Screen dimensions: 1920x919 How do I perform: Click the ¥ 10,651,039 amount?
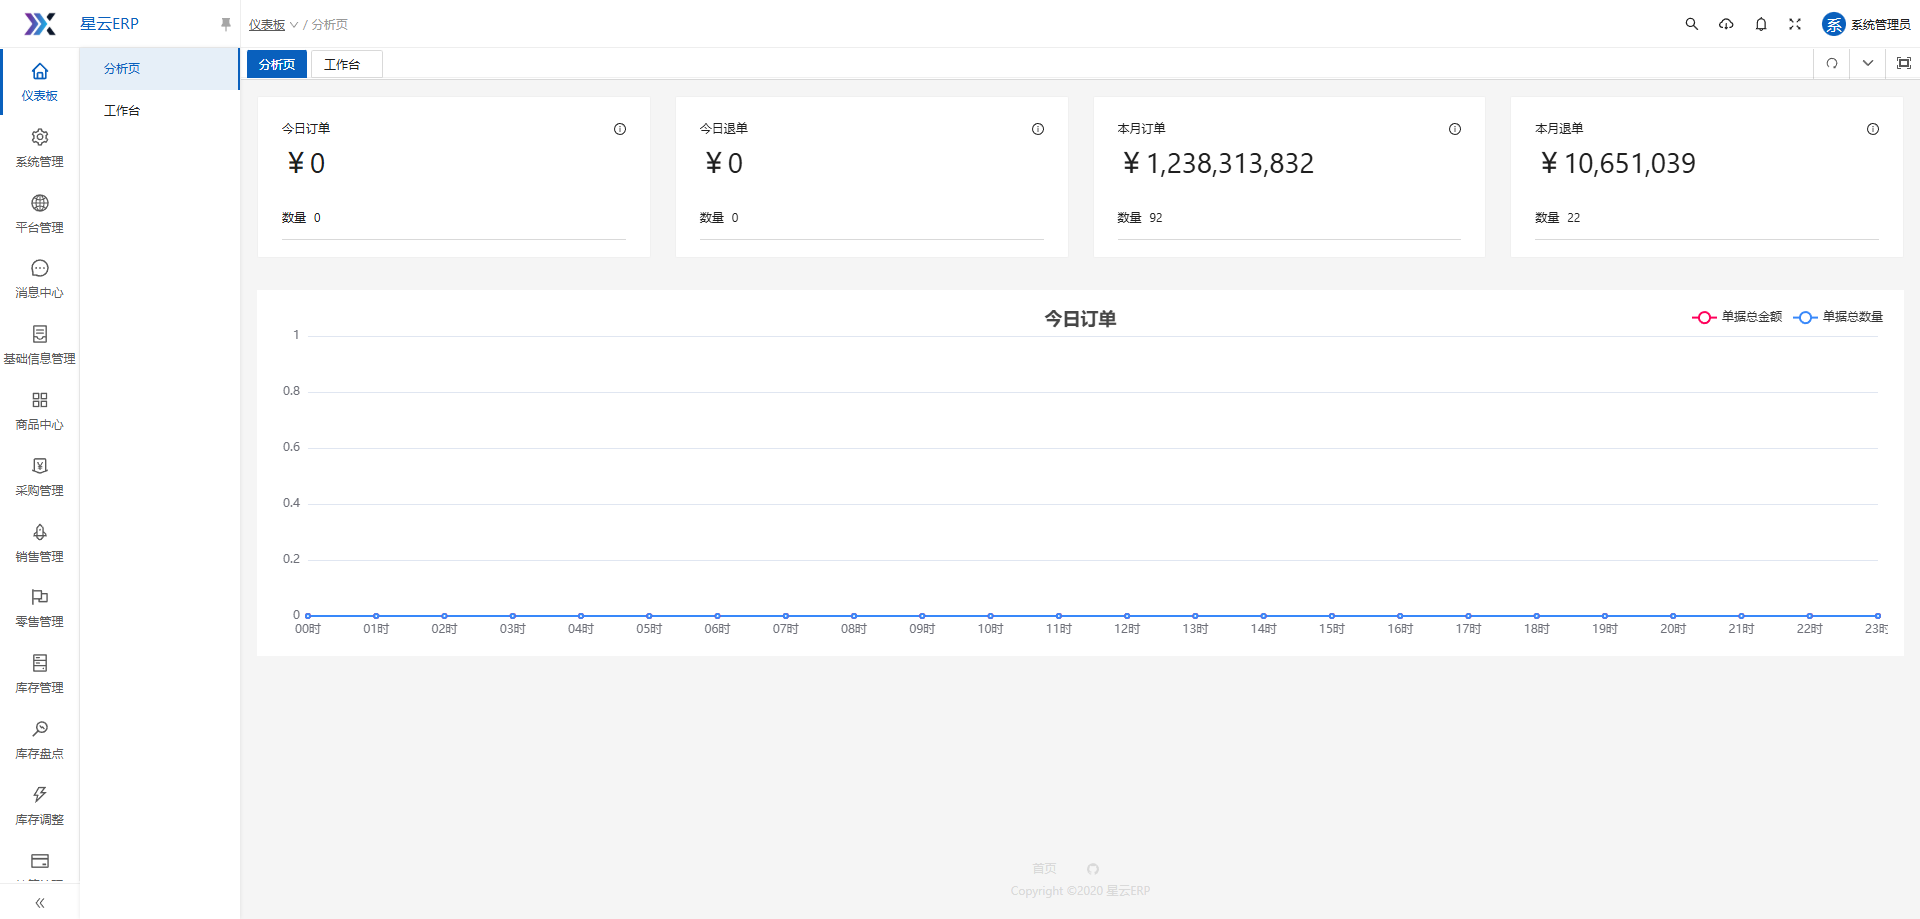click(x=1617, y=164)
